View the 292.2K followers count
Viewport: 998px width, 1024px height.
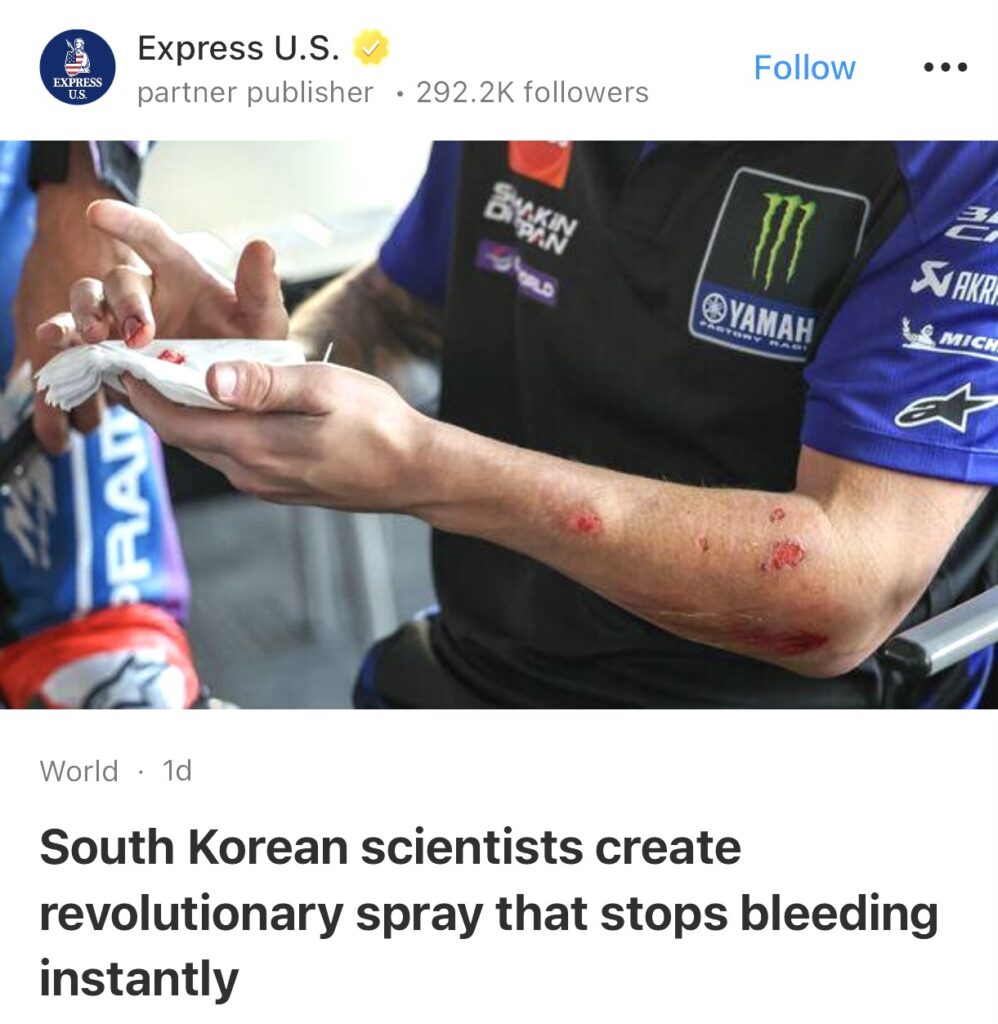pyautogui.click(x=532, y=93)
